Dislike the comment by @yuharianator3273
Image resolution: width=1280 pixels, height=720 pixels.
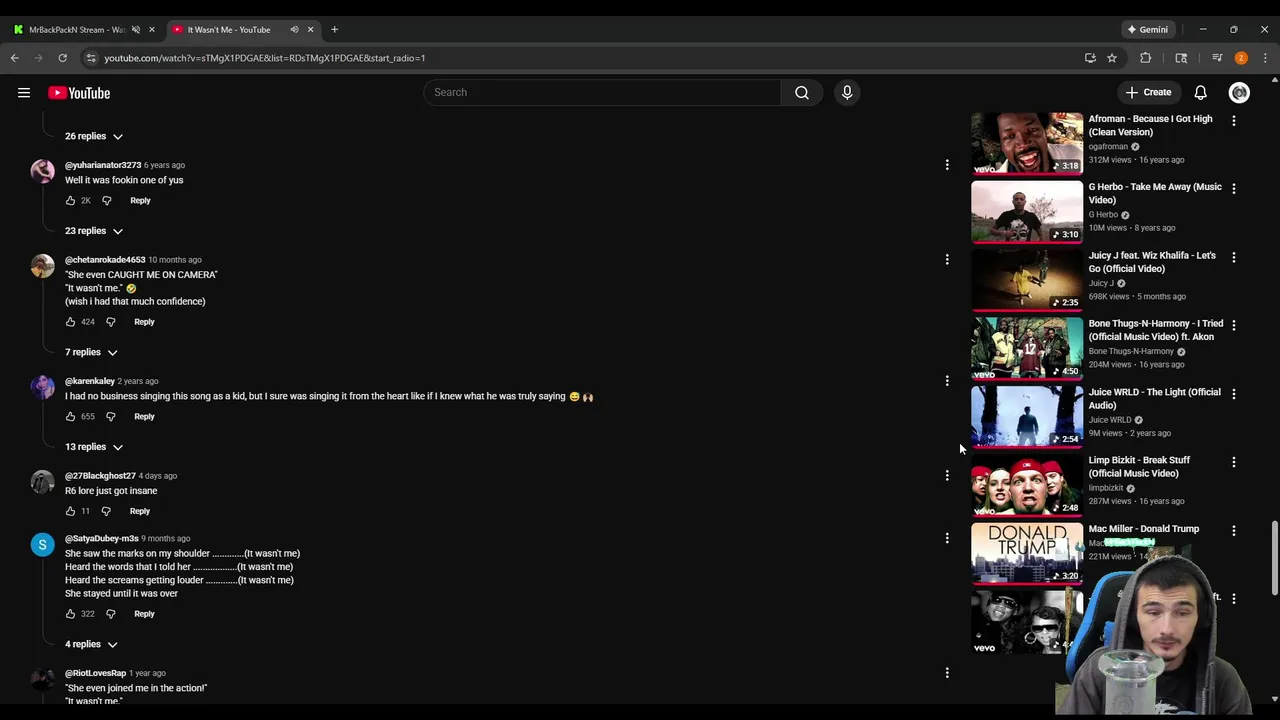pyautogui.click(x=106, y=200)
